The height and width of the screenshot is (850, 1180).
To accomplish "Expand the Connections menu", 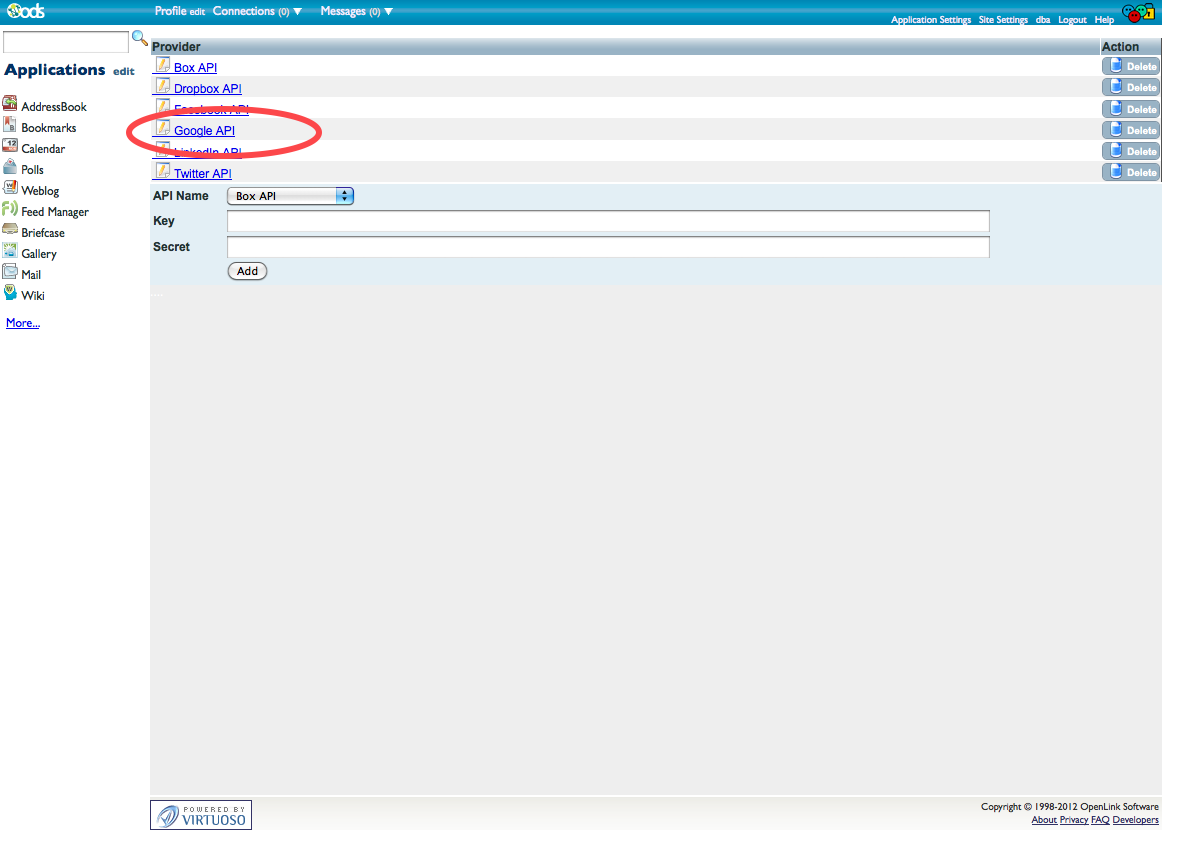I will pyautogui.click(x=257, y=12).
